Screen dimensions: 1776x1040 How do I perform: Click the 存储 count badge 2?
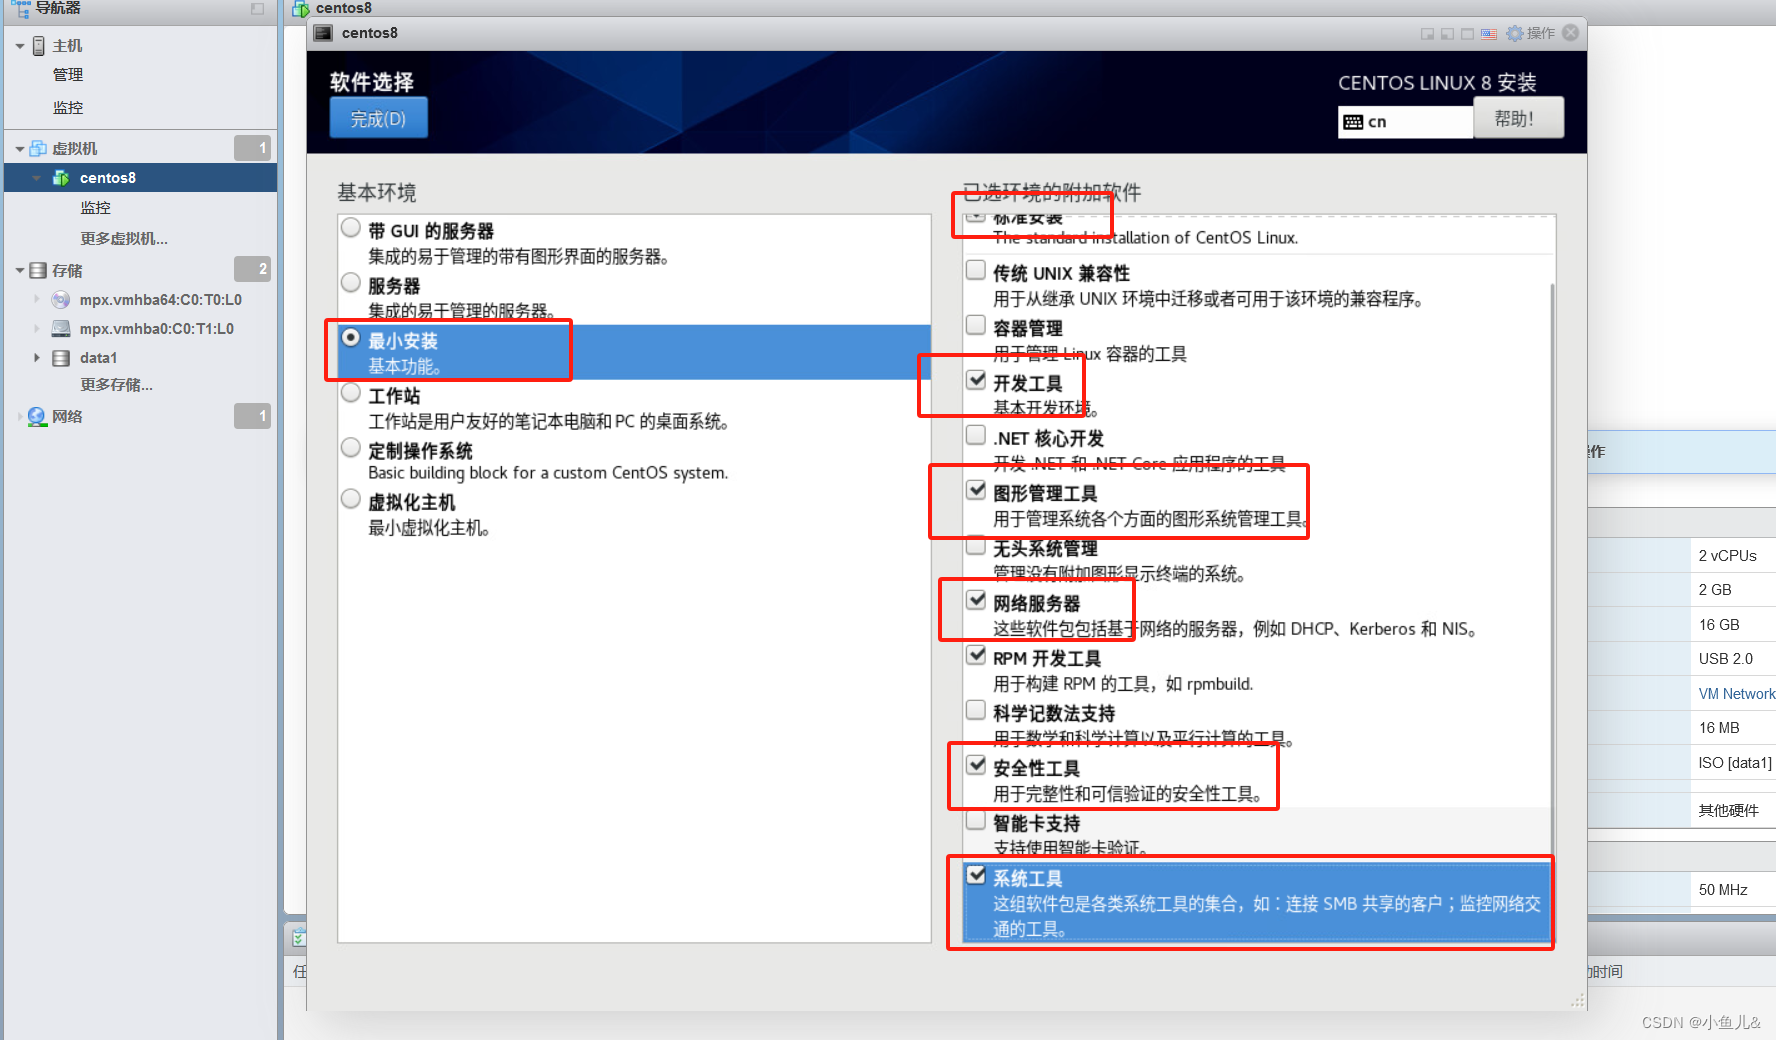coord(252,269)
